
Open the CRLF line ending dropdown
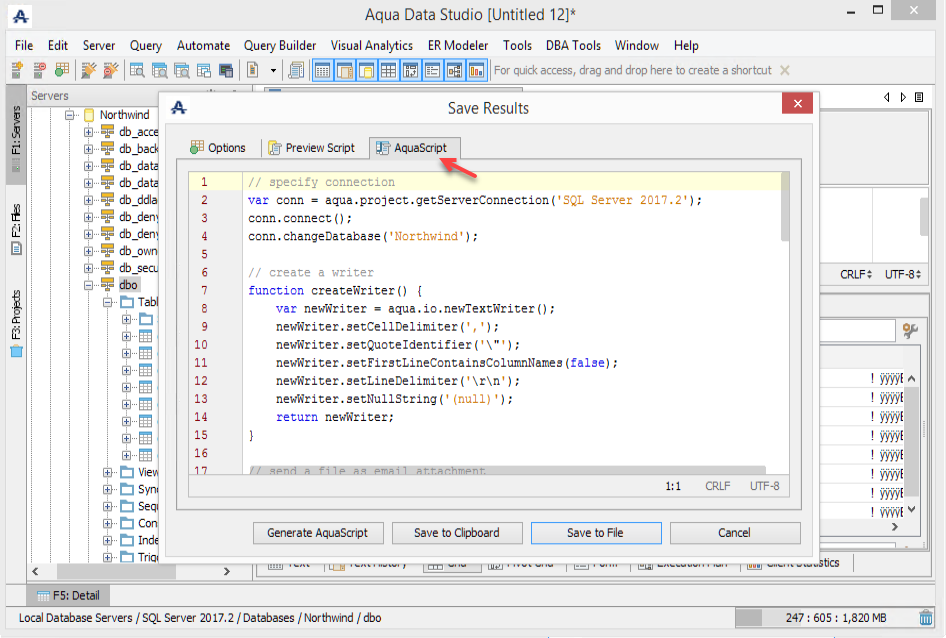click(856, 274)
